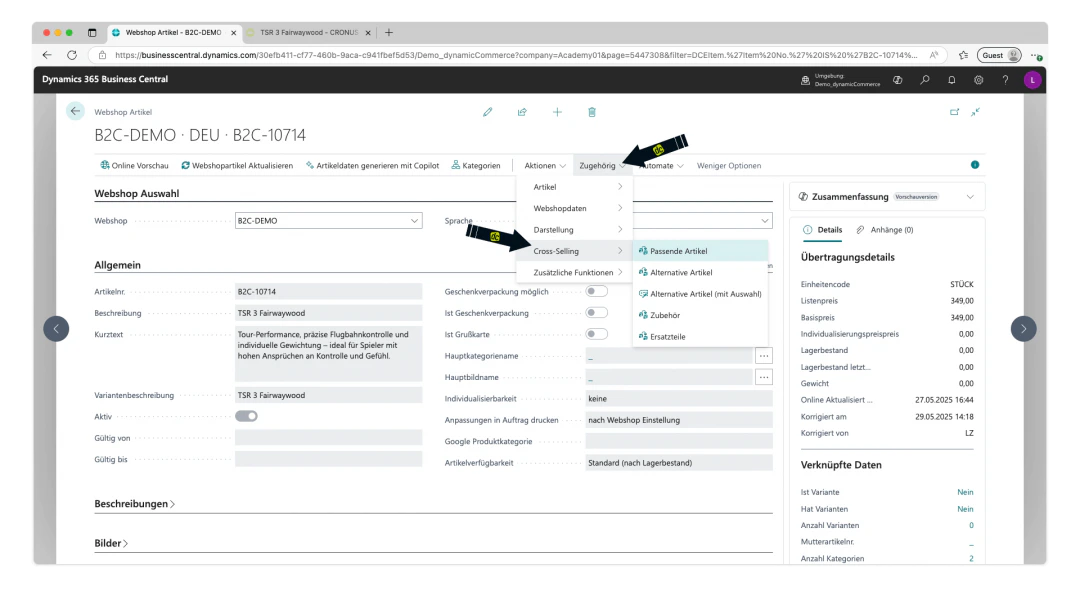Click Artikeldaten generieren mit Copilot
The width and height of the screenshot is (1080, 608).
[373, 165]
